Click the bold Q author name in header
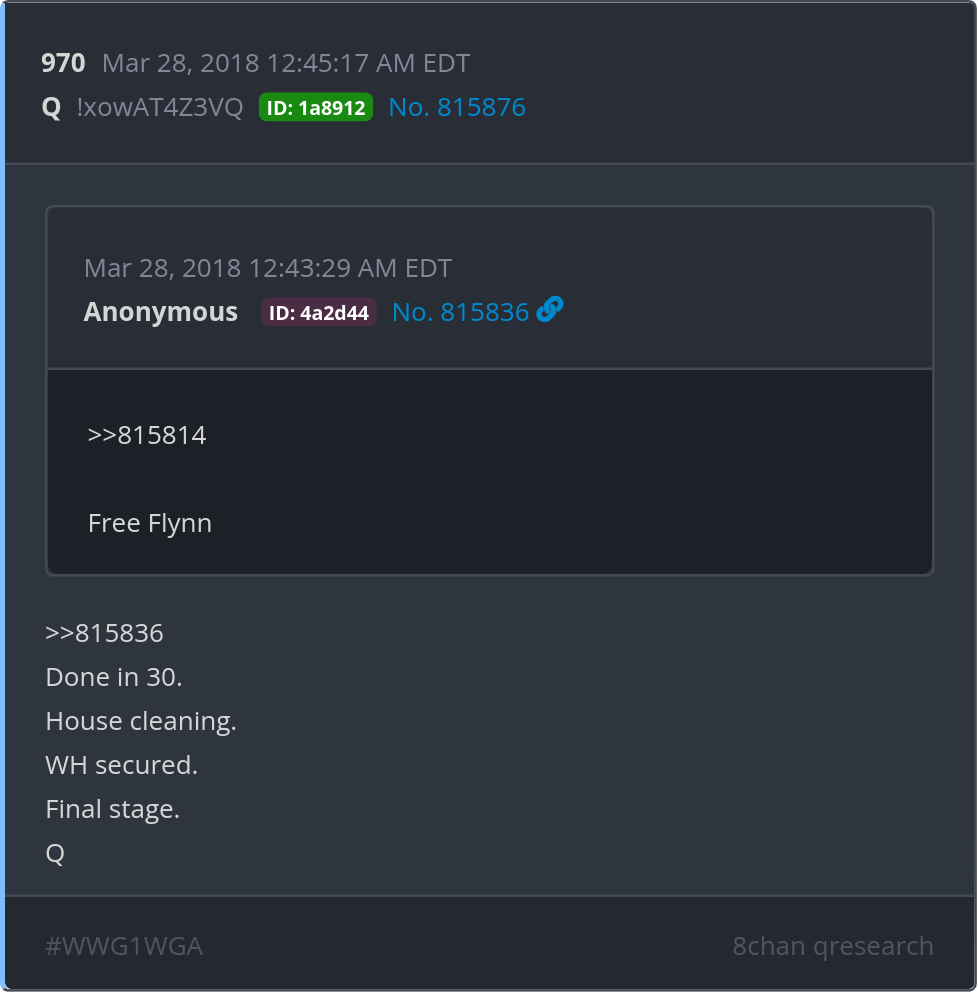978x992 pixels. [x=51, y=107]
